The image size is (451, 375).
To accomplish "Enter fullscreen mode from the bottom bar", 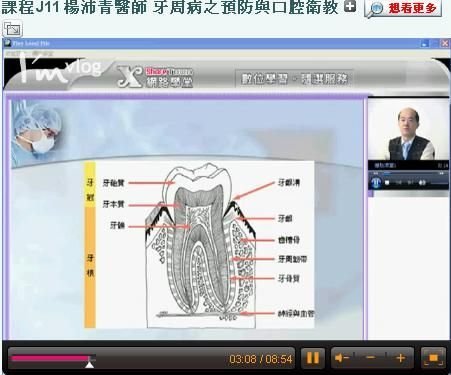I will pyautogui.click(x=433, y=358).
